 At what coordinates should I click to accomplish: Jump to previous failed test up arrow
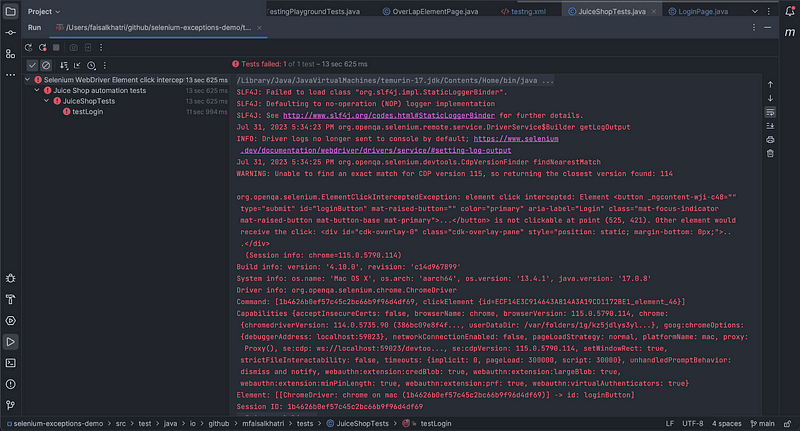click(770, 85)
